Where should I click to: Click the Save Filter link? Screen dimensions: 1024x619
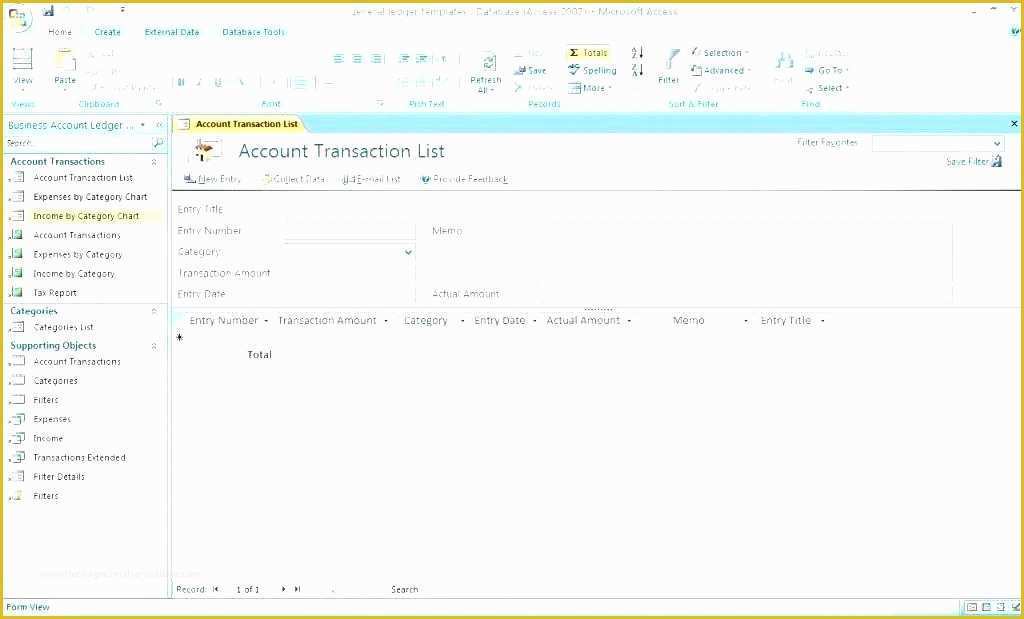tap(967, 161)
